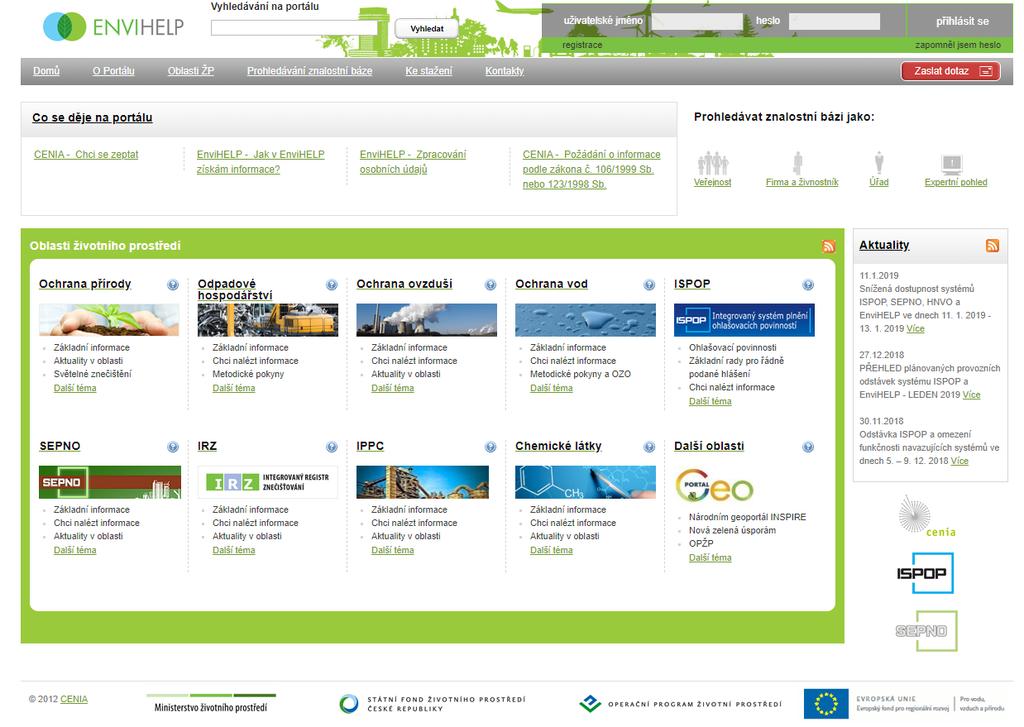Click the EnviHELP logo
The image size is (1024, 727).
(114, 27)
